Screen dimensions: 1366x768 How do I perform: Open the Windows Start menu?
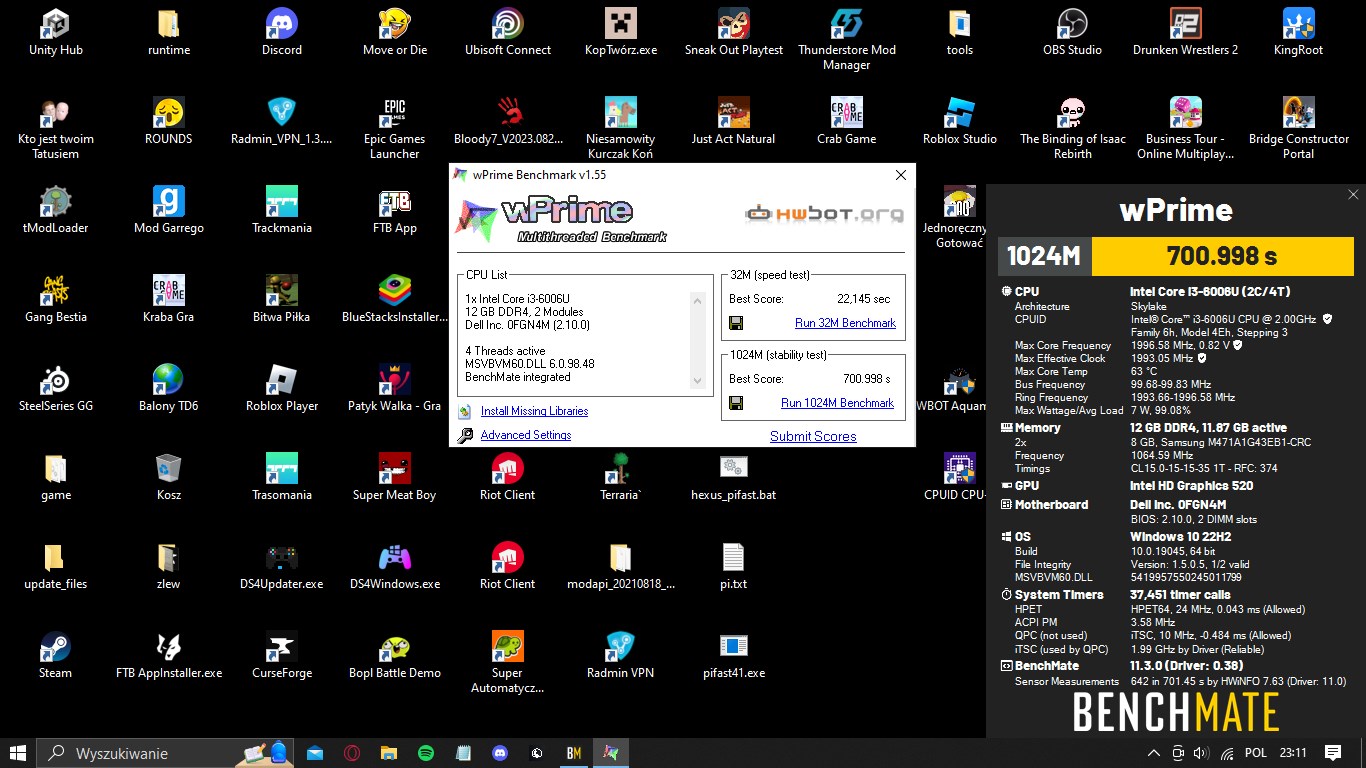tap(18, 753)
